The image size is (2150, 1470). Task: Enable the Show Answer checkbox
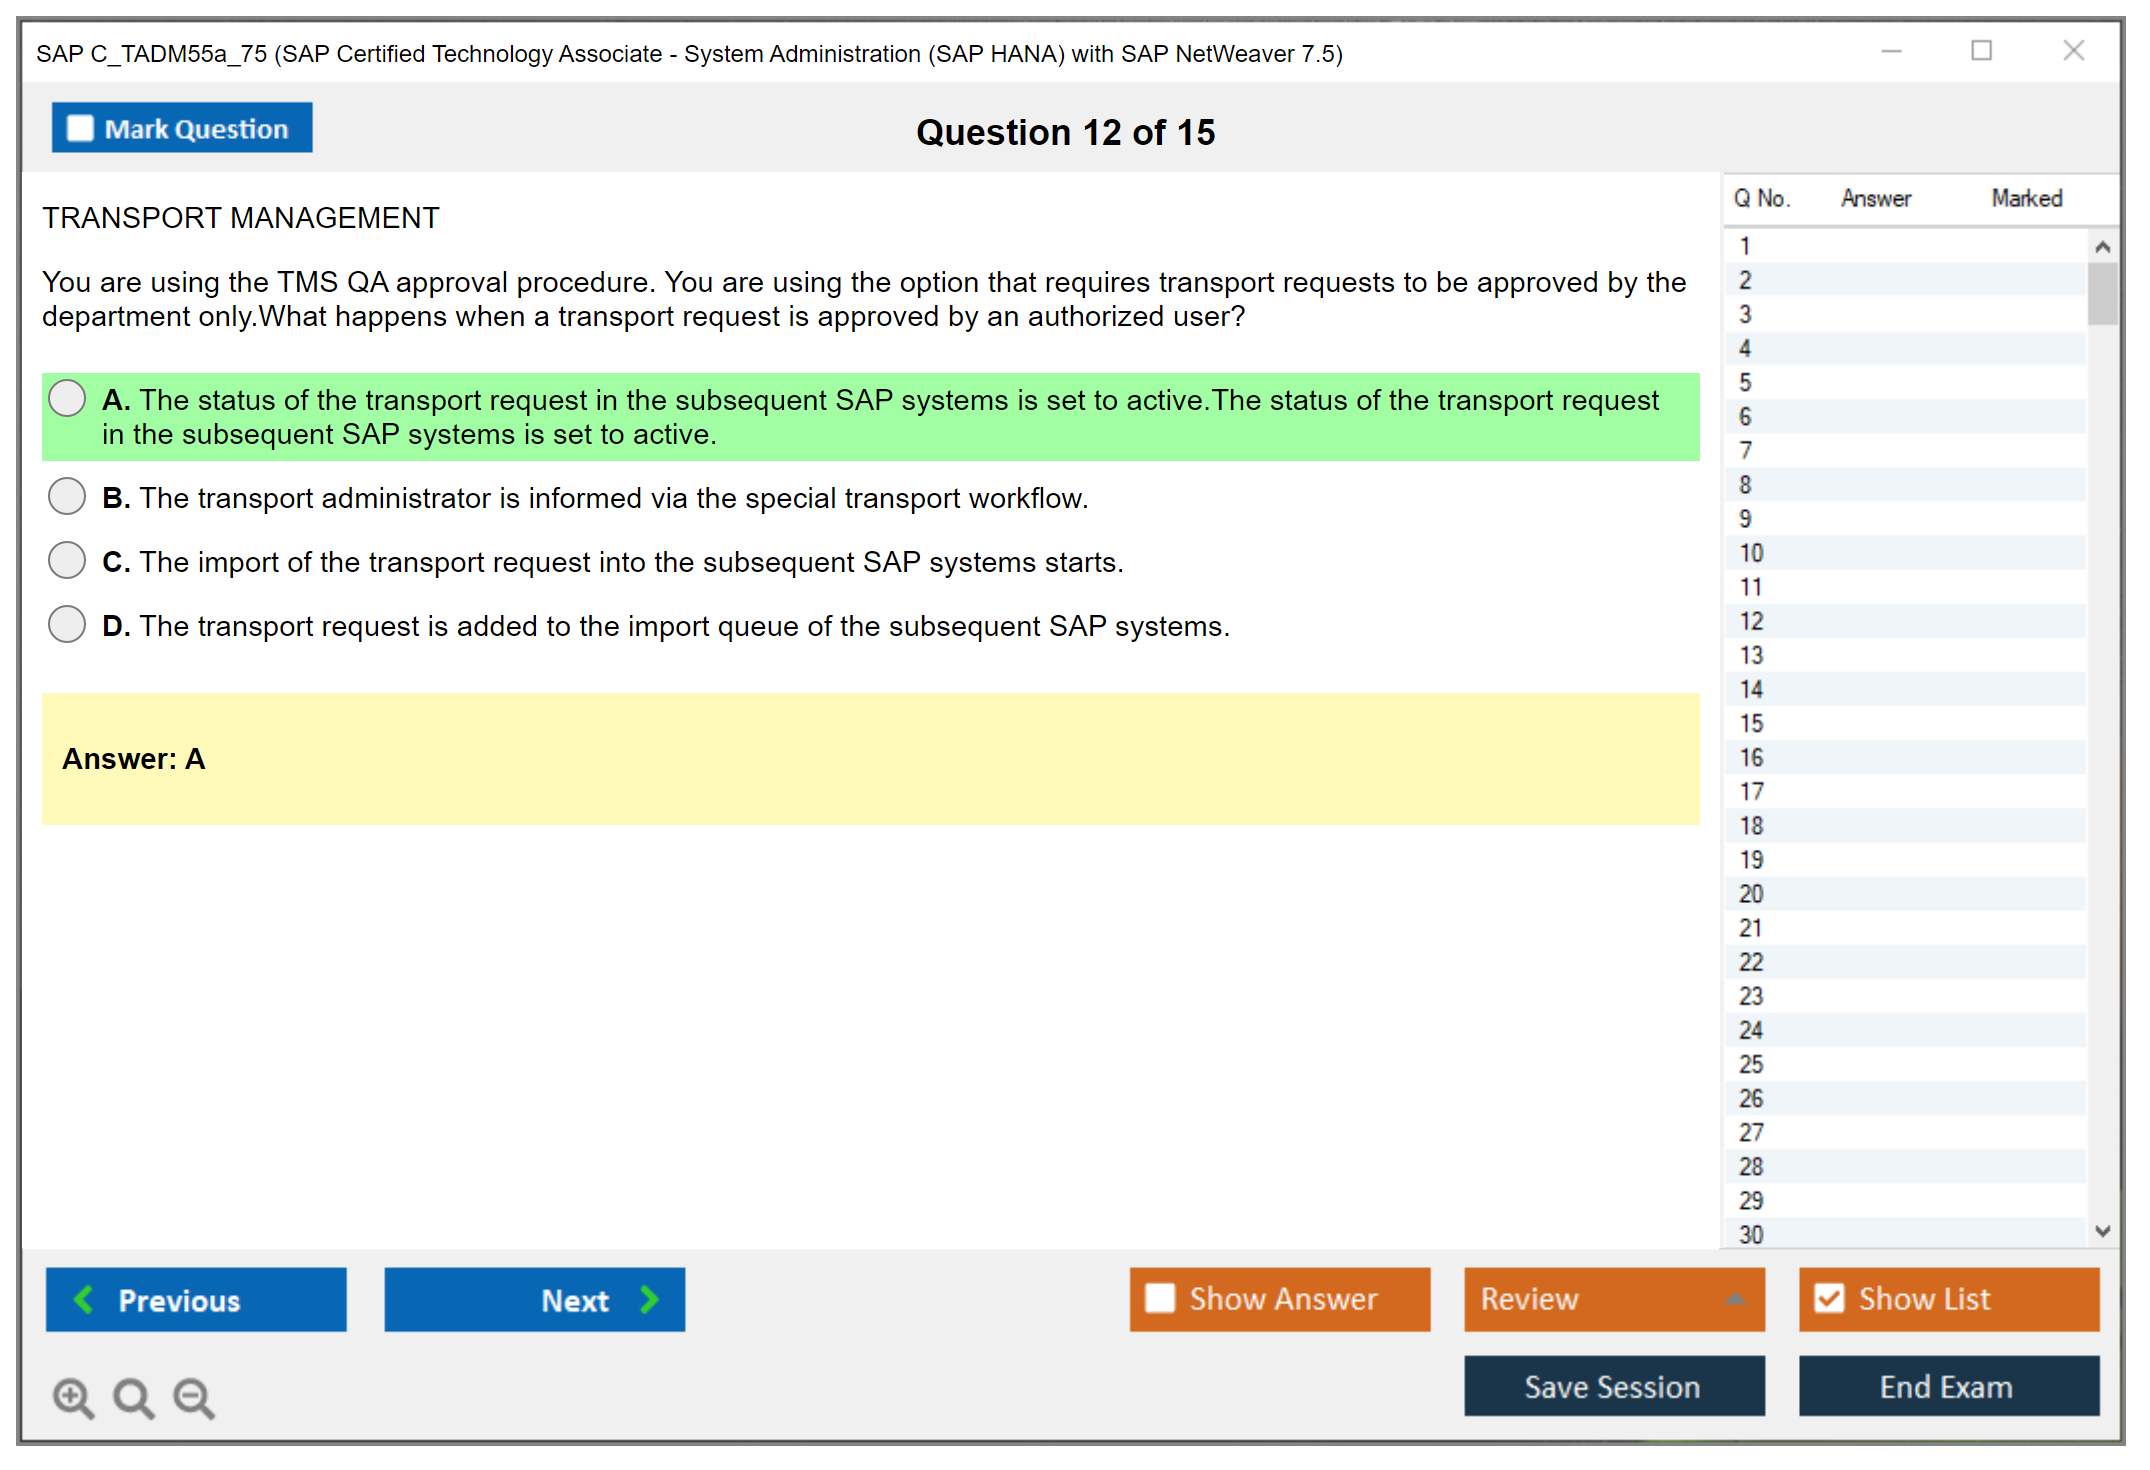[x=1160, y=1298]
